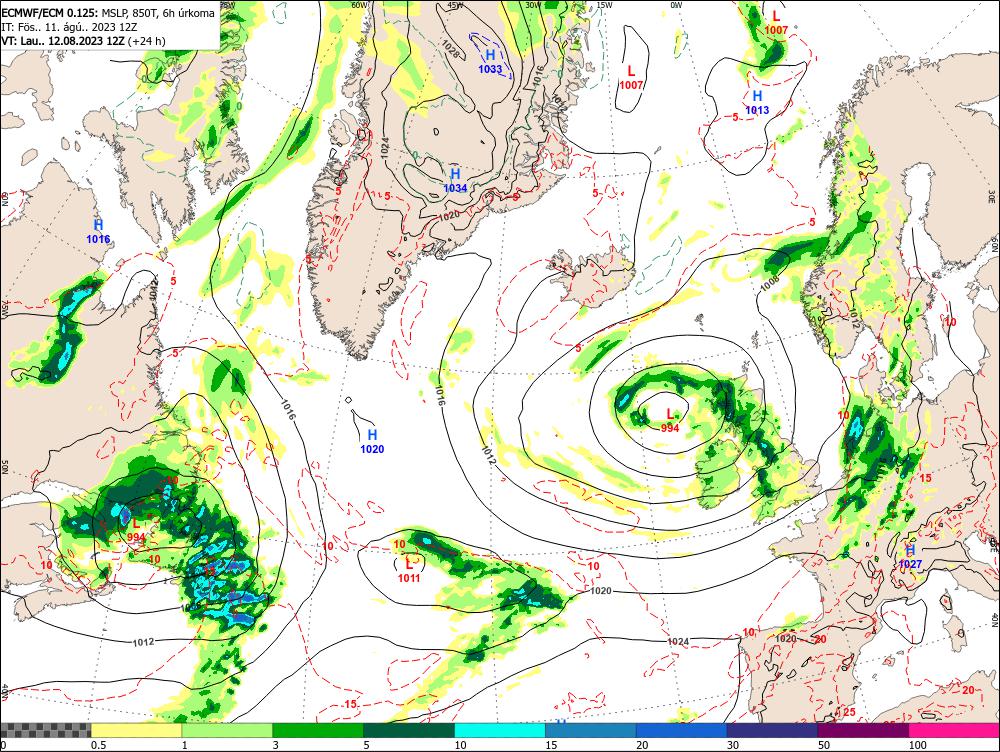1000x752 pixels.
Task: Pick the steel blue 15–20 legend swatch
Action: [591, 730]
